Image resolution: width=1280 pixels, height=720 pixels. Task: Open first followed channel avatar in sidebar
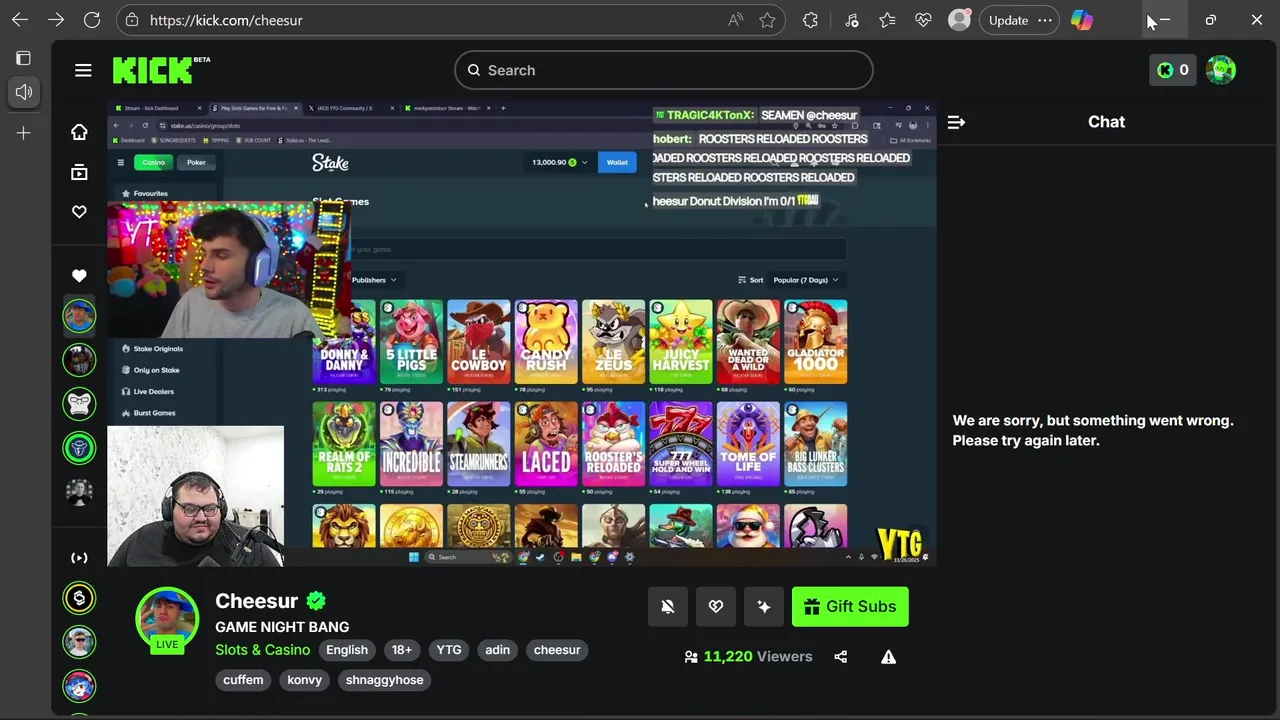click(x=79, y=316)
